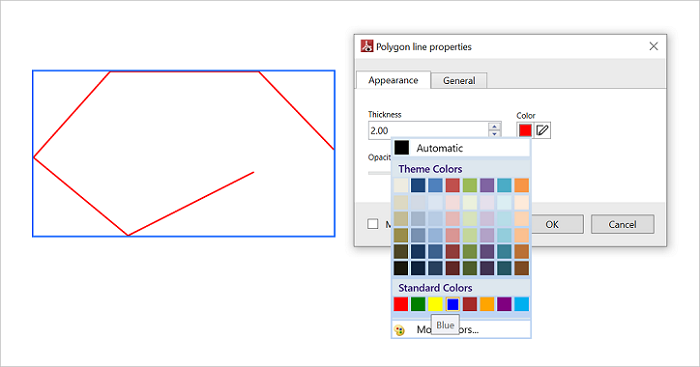Click the OK button

click(x=552, y=224)
